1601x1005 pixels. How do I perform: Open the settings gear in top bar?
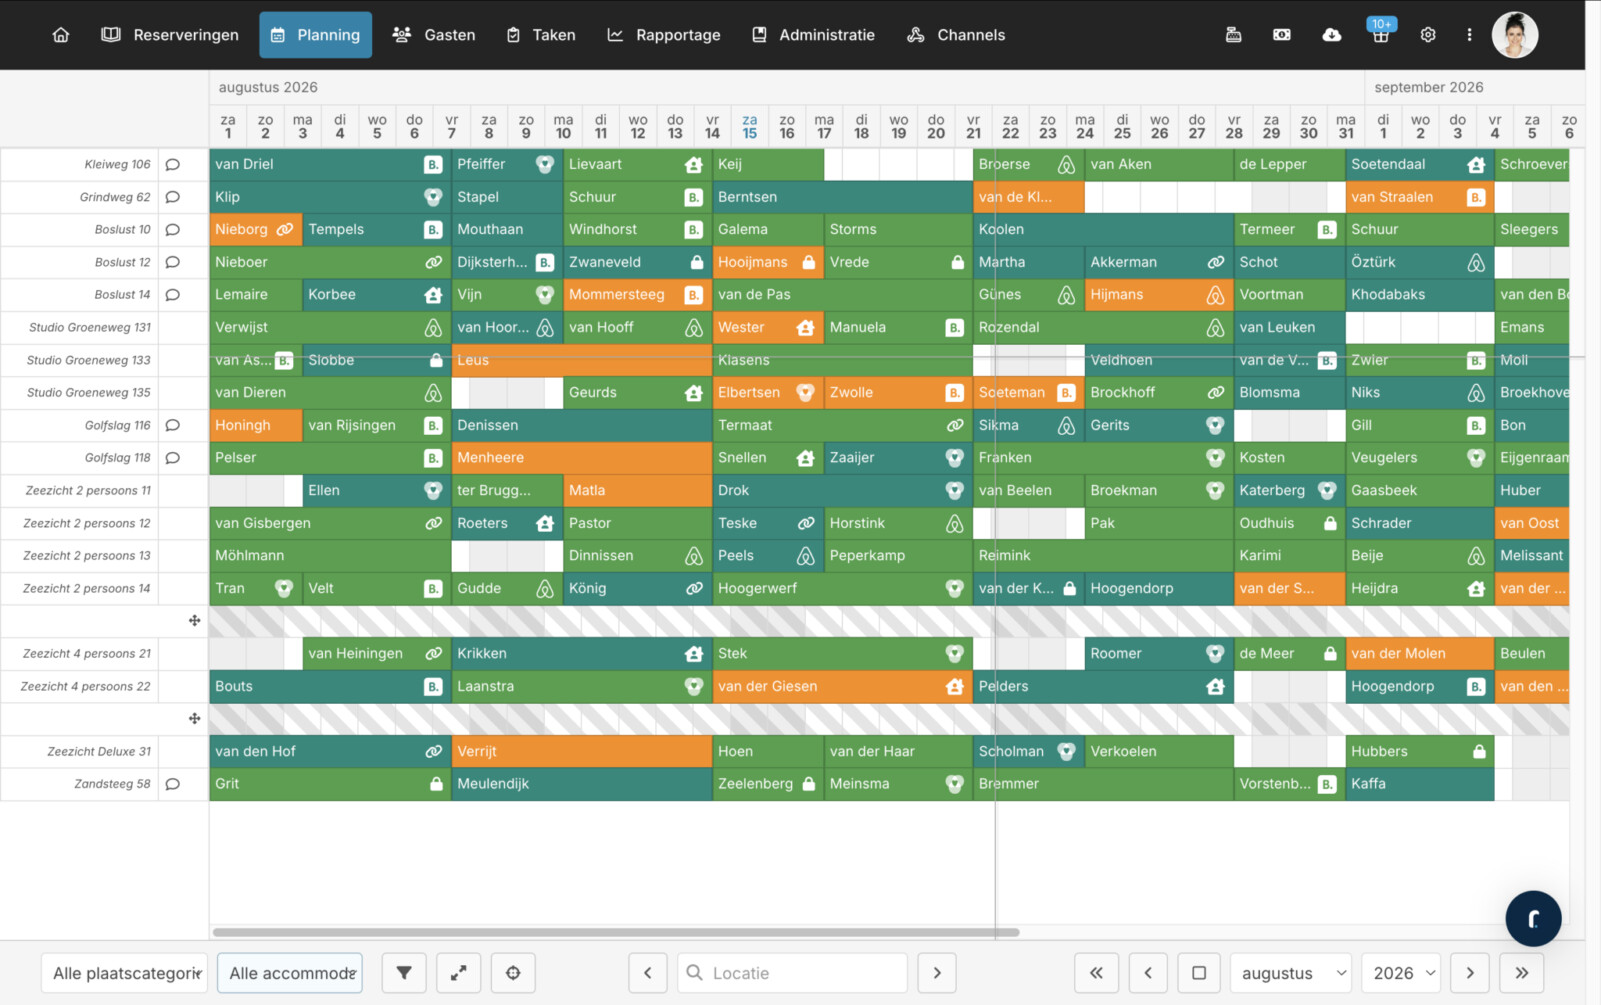click(1427, 35)
